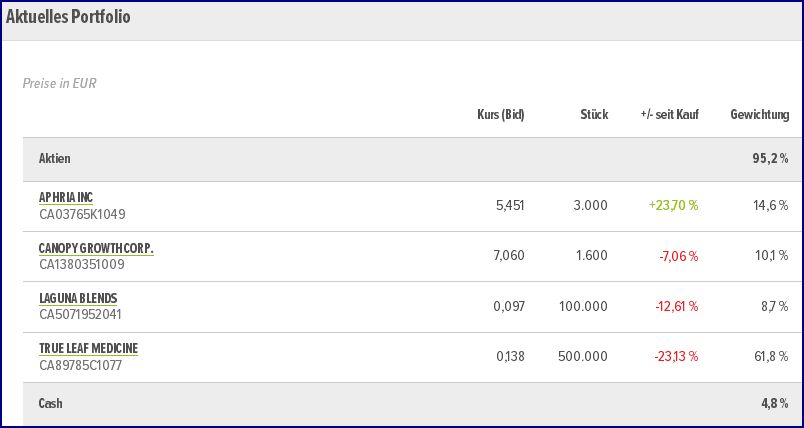Click the Preise in EUR note
Screen dimensions: 804x428
click(x=59, y=84)
